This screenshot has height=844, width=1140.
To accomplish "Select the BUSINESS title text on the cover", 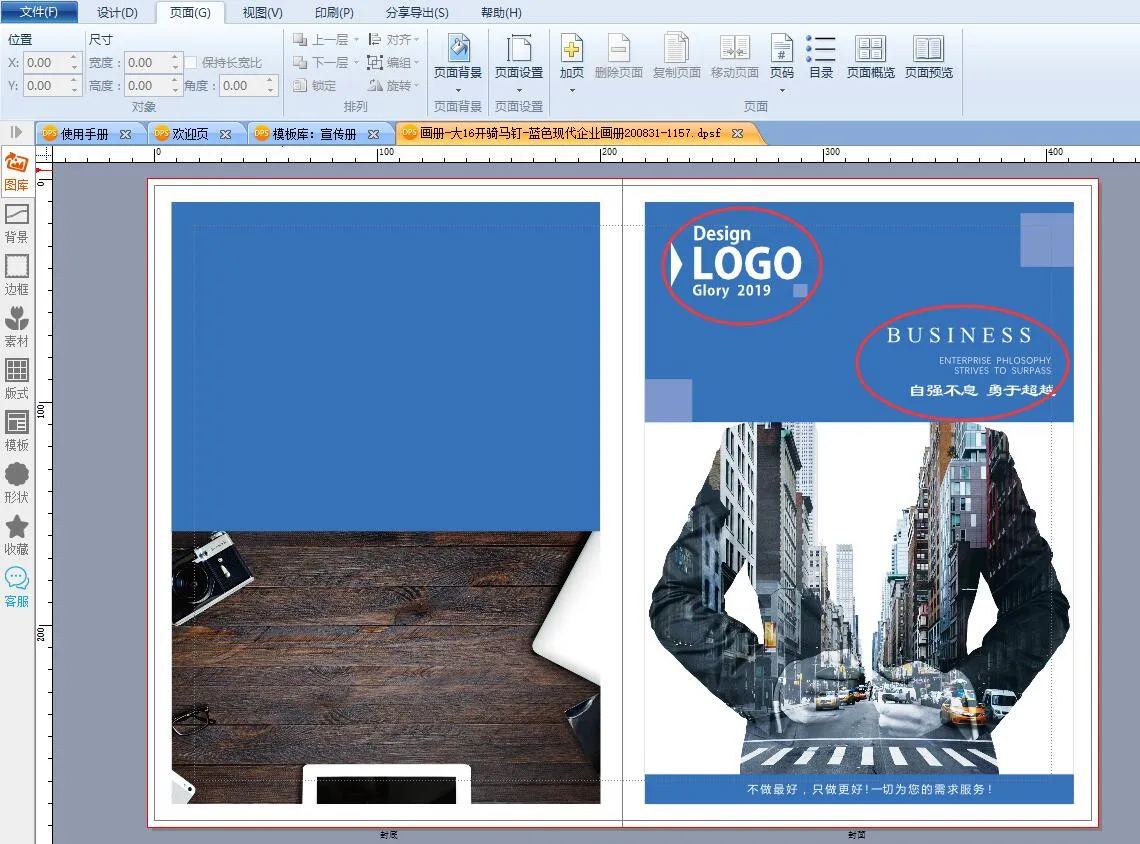I will pyautogui.click(x=959, y=335).
